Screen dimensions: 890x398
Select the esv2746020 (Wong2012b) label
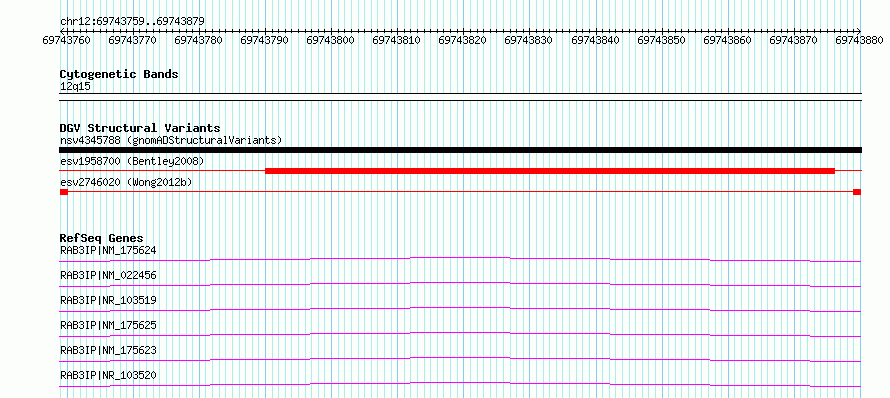coord(126,183)
